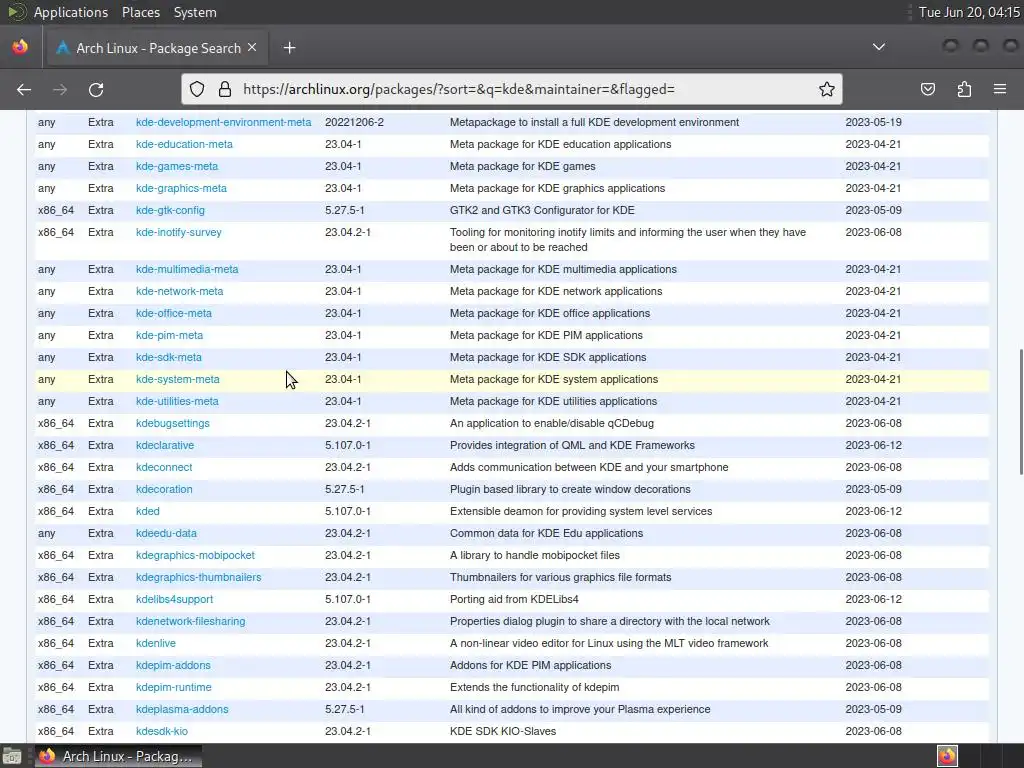Open kdelibs4support package link
1024x768 pixels.
point(174,600)
